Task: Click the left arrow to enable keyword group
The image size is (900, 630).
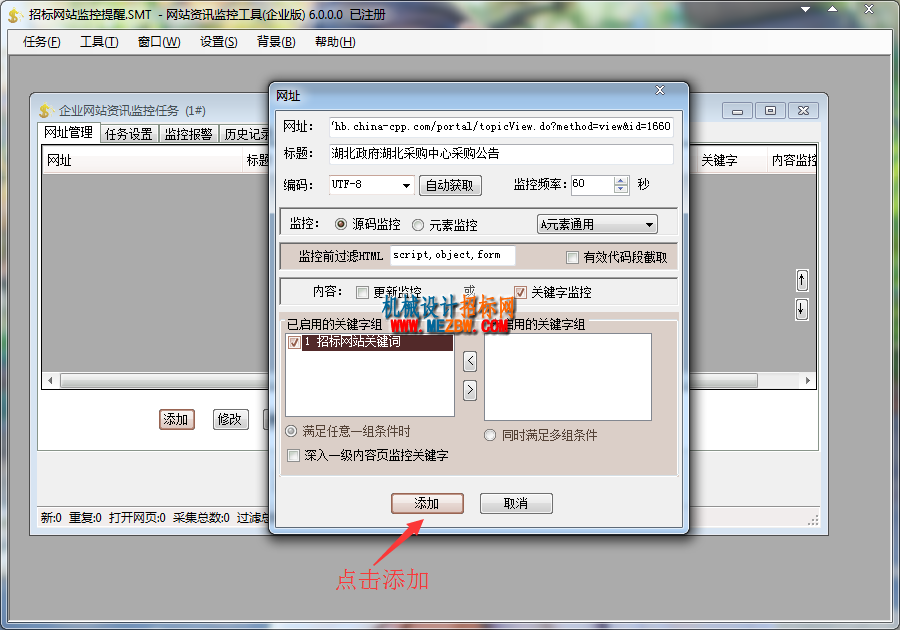Action: pos(470,361)
